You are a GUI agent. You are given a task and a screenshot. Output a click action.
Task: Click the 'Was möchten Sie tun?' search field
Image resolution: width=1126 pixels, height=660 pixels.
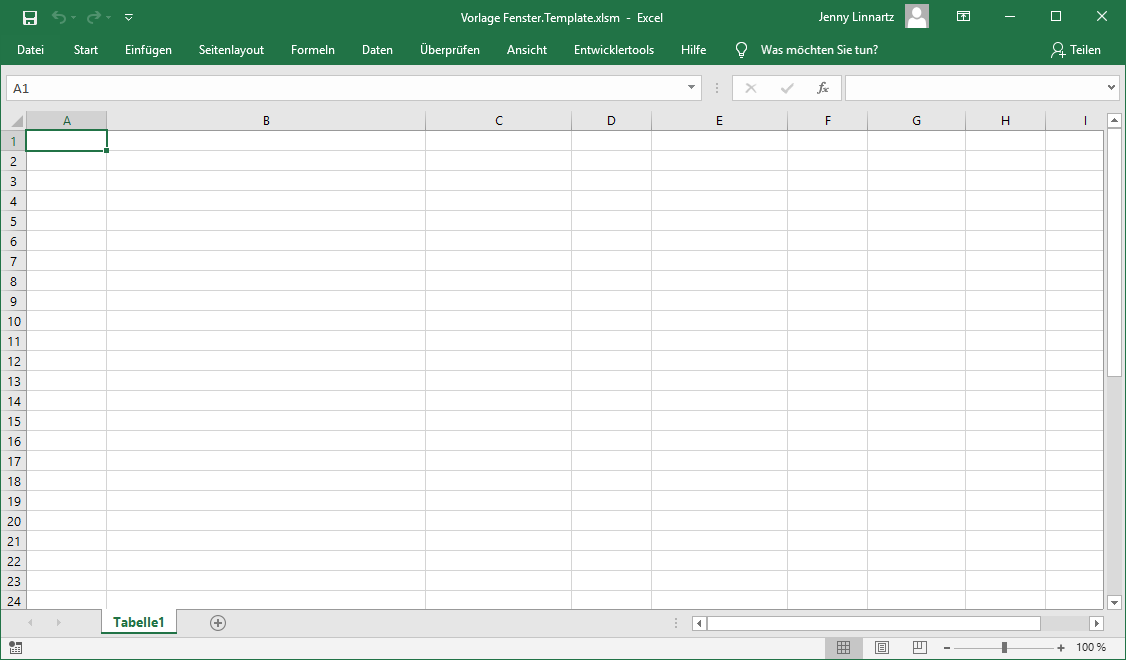819,50
